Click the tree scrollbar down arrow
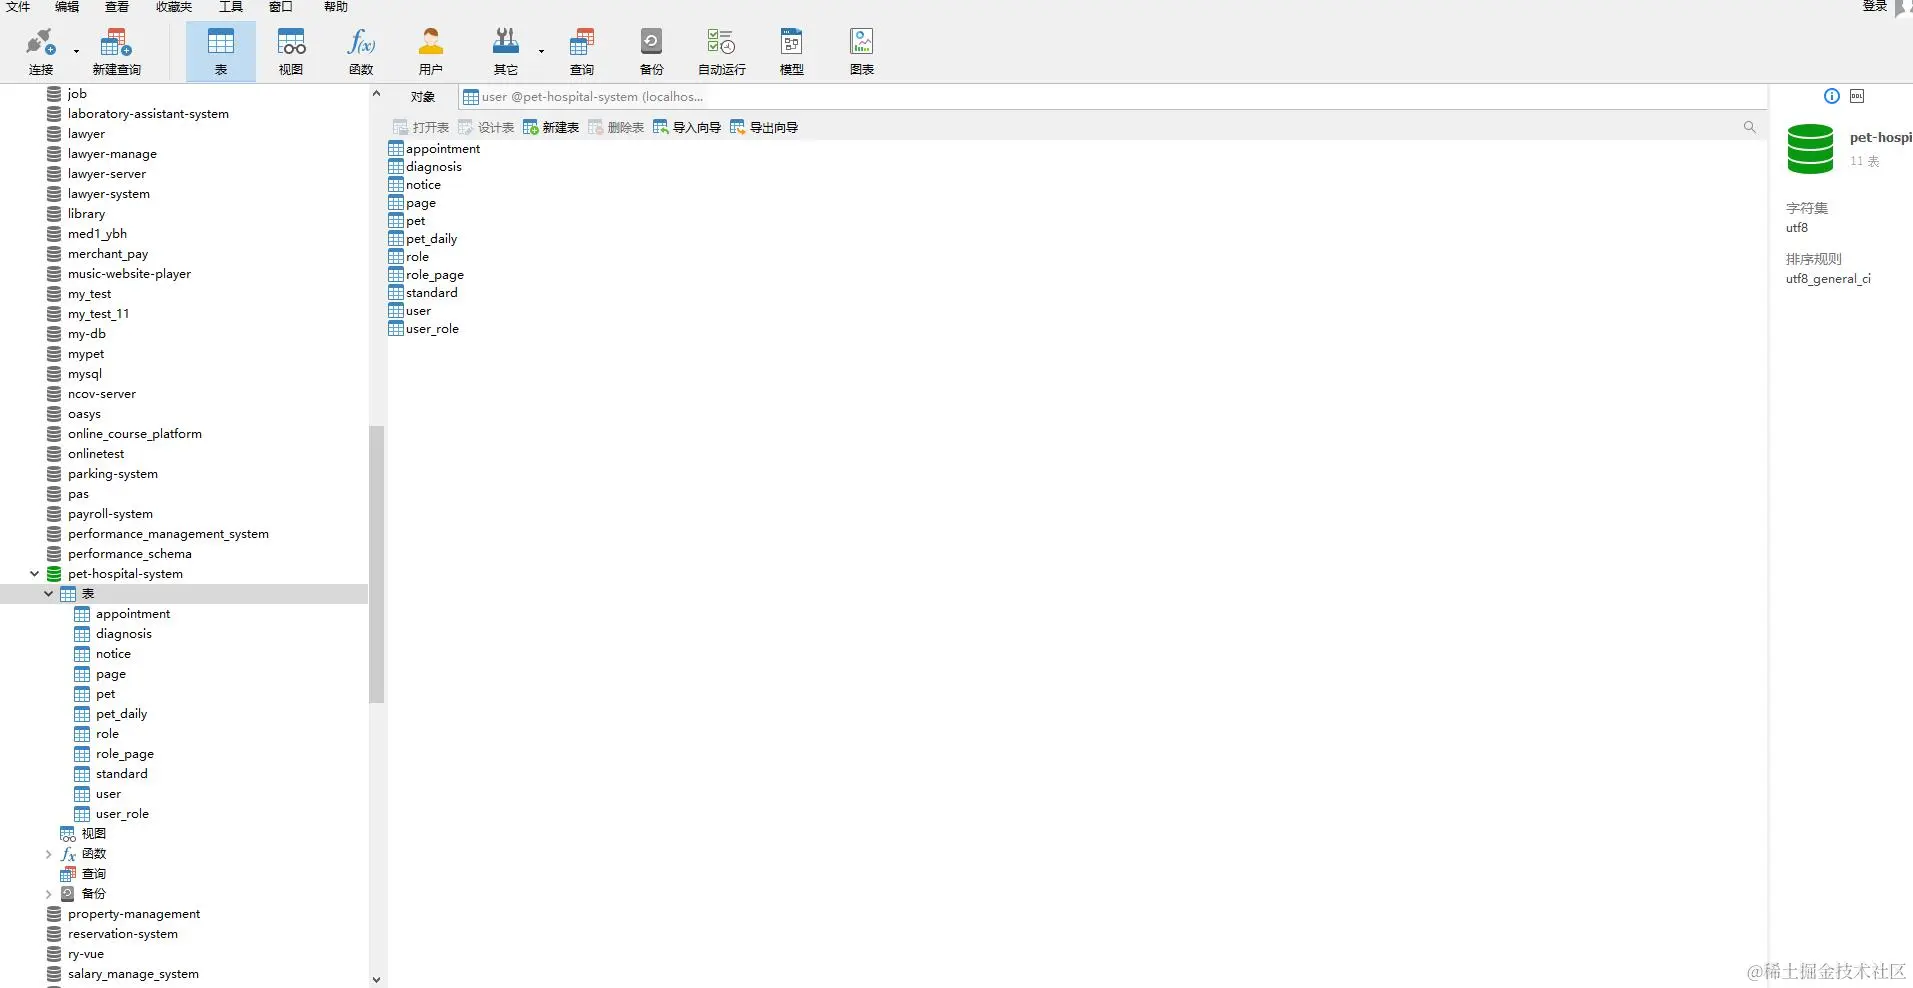This screenshot has height=988, width=1913. 376,980
